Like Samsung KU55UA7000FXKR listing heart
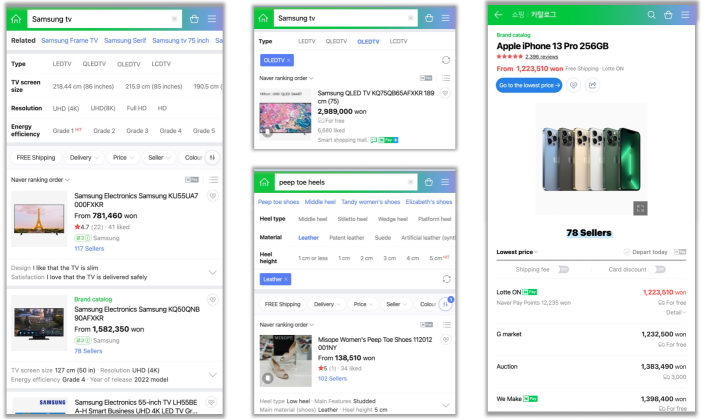This screenshot has width=703, height=419. click(x=213, y=196)
